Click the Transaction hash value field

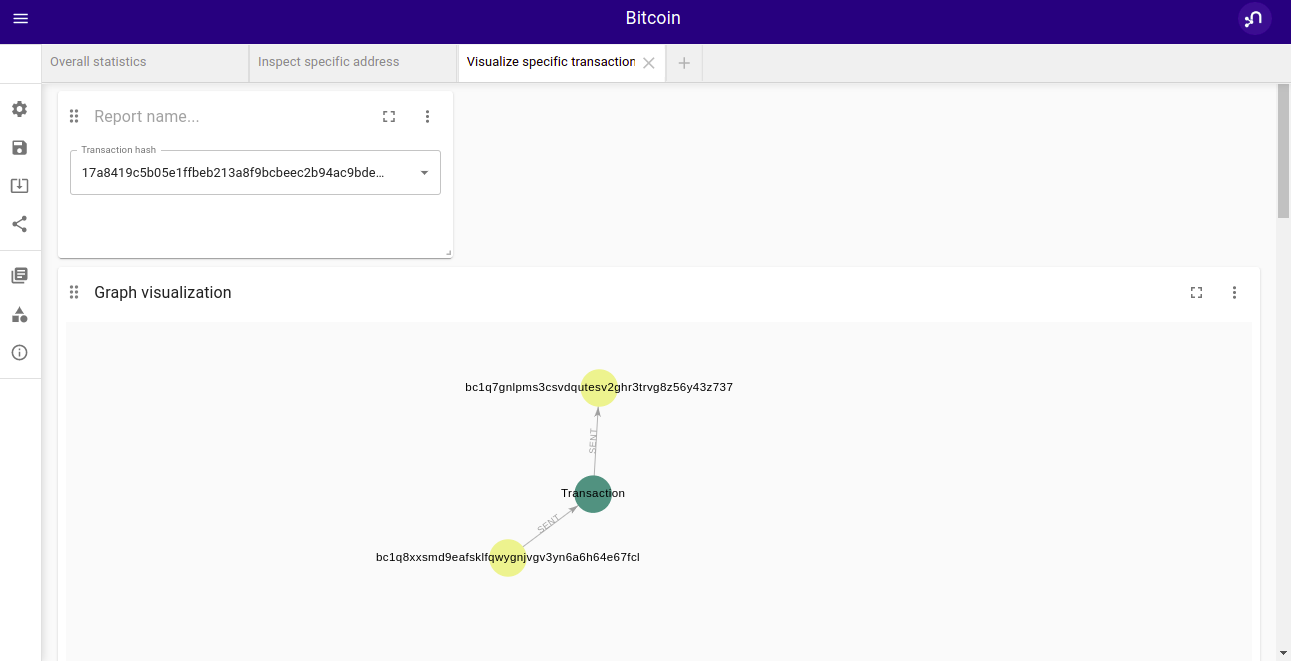[255, 172]
